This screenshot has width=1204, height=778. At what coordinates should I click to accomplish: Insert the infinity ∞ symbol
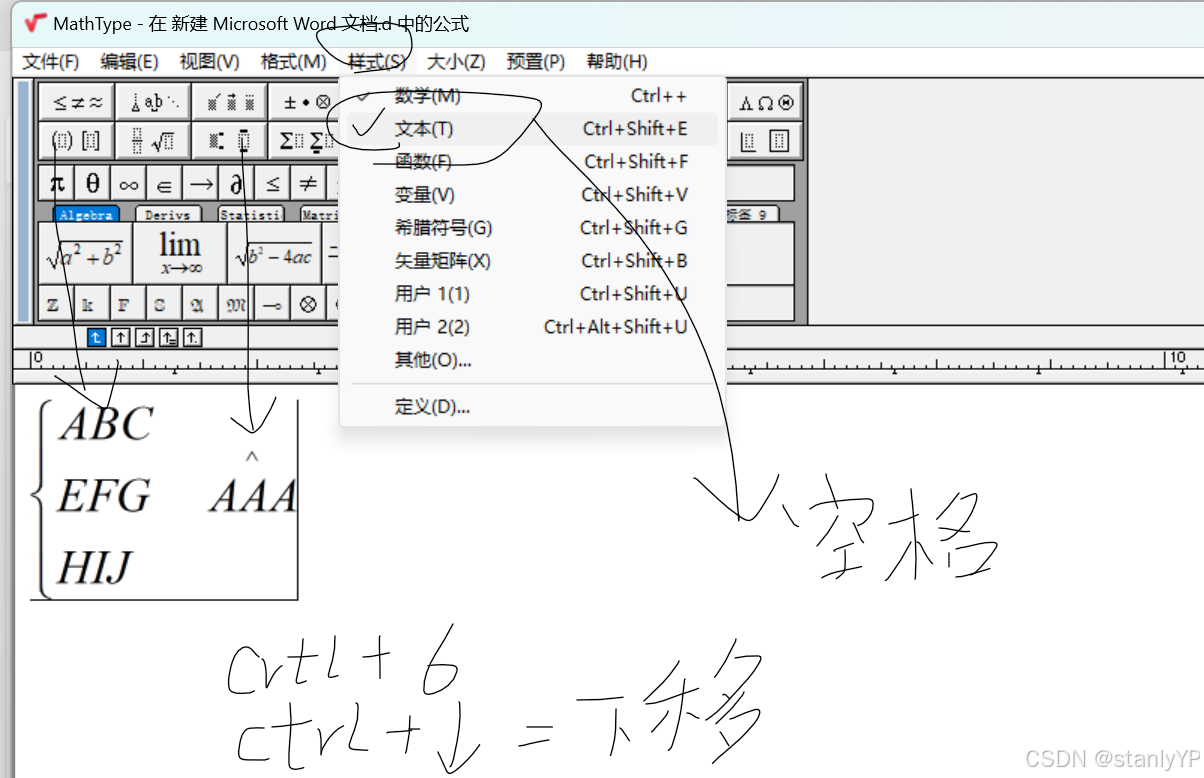coord(127,183)
